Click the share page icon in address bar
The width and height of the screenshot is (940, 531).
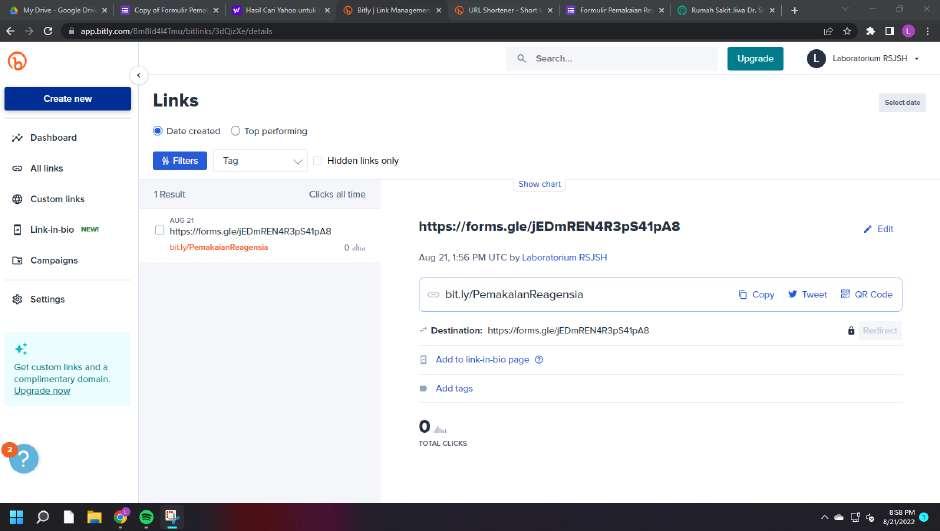tap(828, 31)
